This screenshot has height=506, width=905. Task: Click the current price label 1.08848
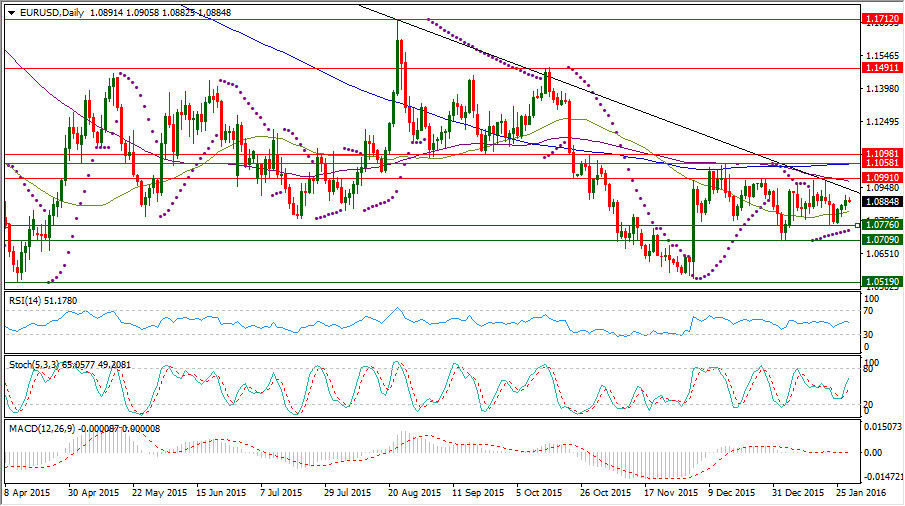(x=881, y=201)
